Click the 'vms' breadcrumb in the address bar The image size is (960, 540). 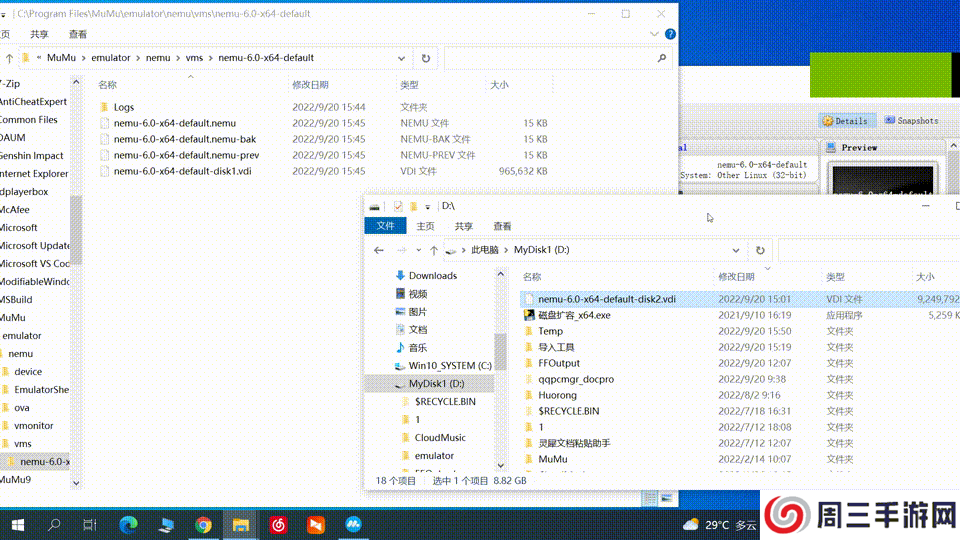[192, 58]
